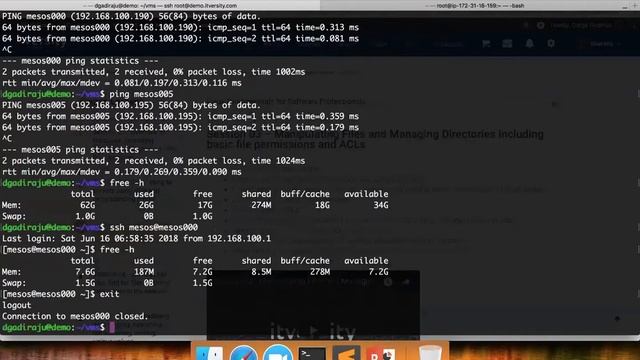This screenshot has height=360, width=640.
Task: Click the '7.6G' total memory on mesos000
Action: 85,272
